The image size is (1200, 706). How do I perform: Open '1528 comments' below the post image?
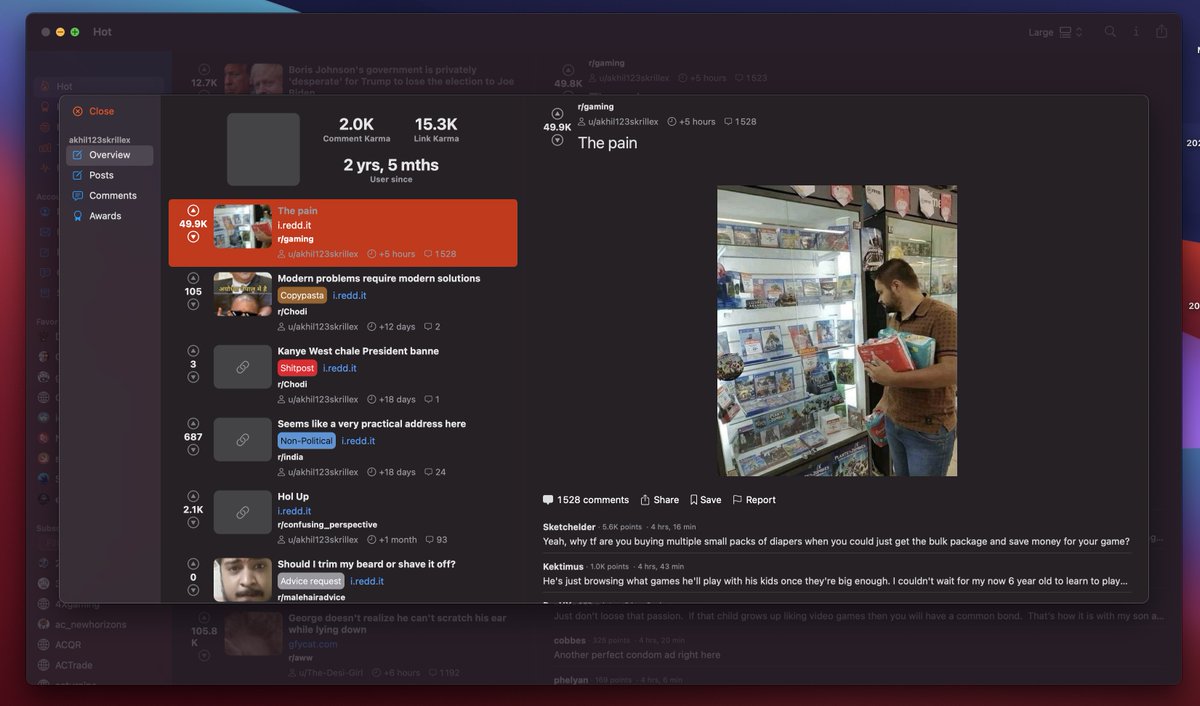point(586,500)
